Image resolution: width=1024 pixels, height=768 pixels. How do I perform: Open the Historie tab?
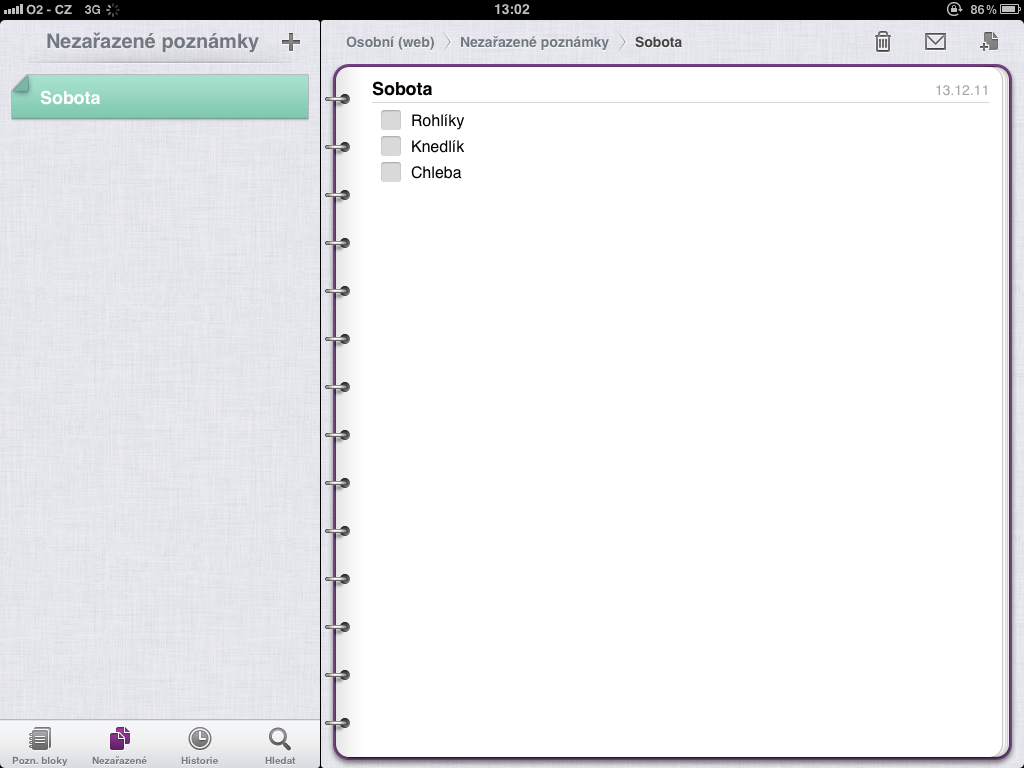click(x=199, y=746)
